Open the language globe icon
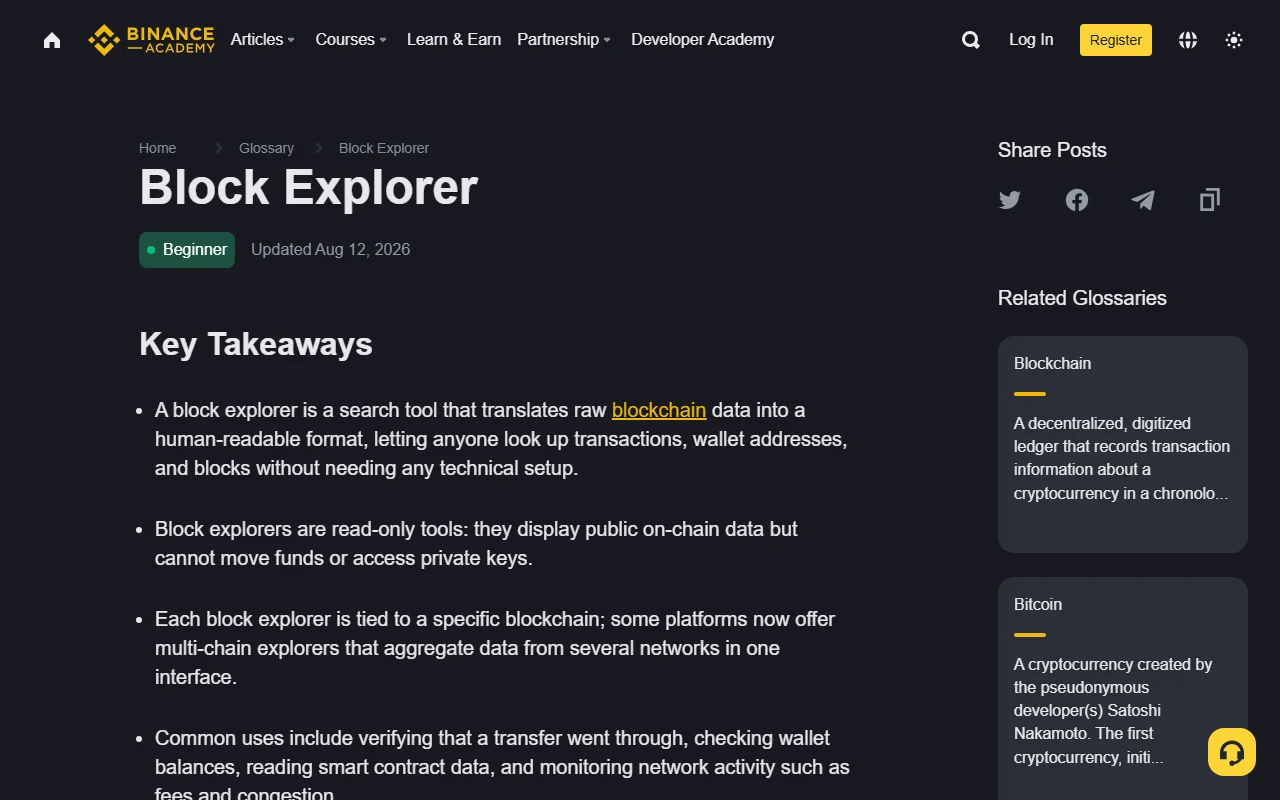1280x800 pixels. [x=1188, y=40]
